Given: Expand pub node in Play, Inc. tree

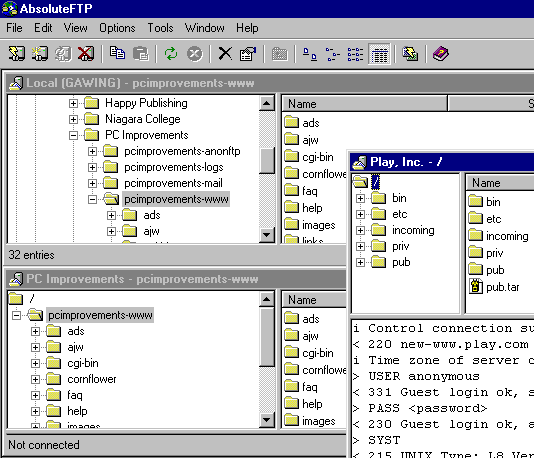Looking at the screenshot, I should pyautogui.click(x=360, y=262).
